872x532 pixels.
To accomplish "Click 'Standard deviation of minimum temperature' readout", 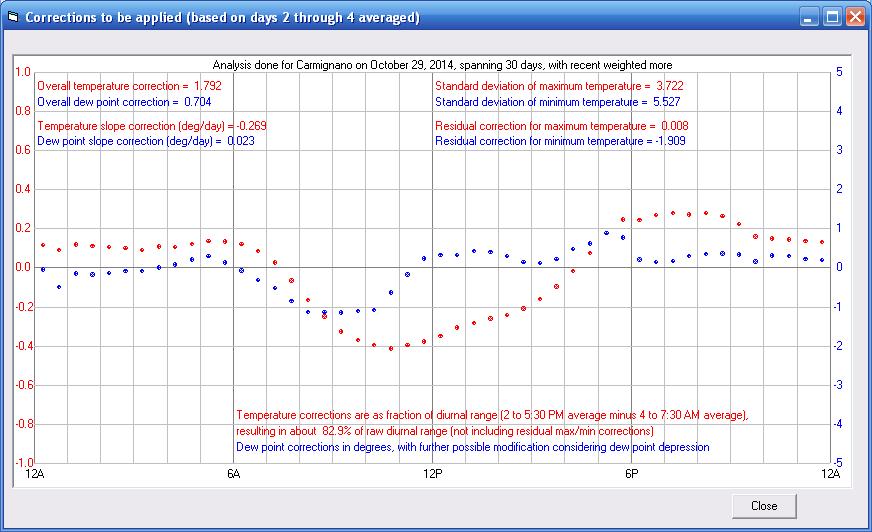I will tap(558, 102).
